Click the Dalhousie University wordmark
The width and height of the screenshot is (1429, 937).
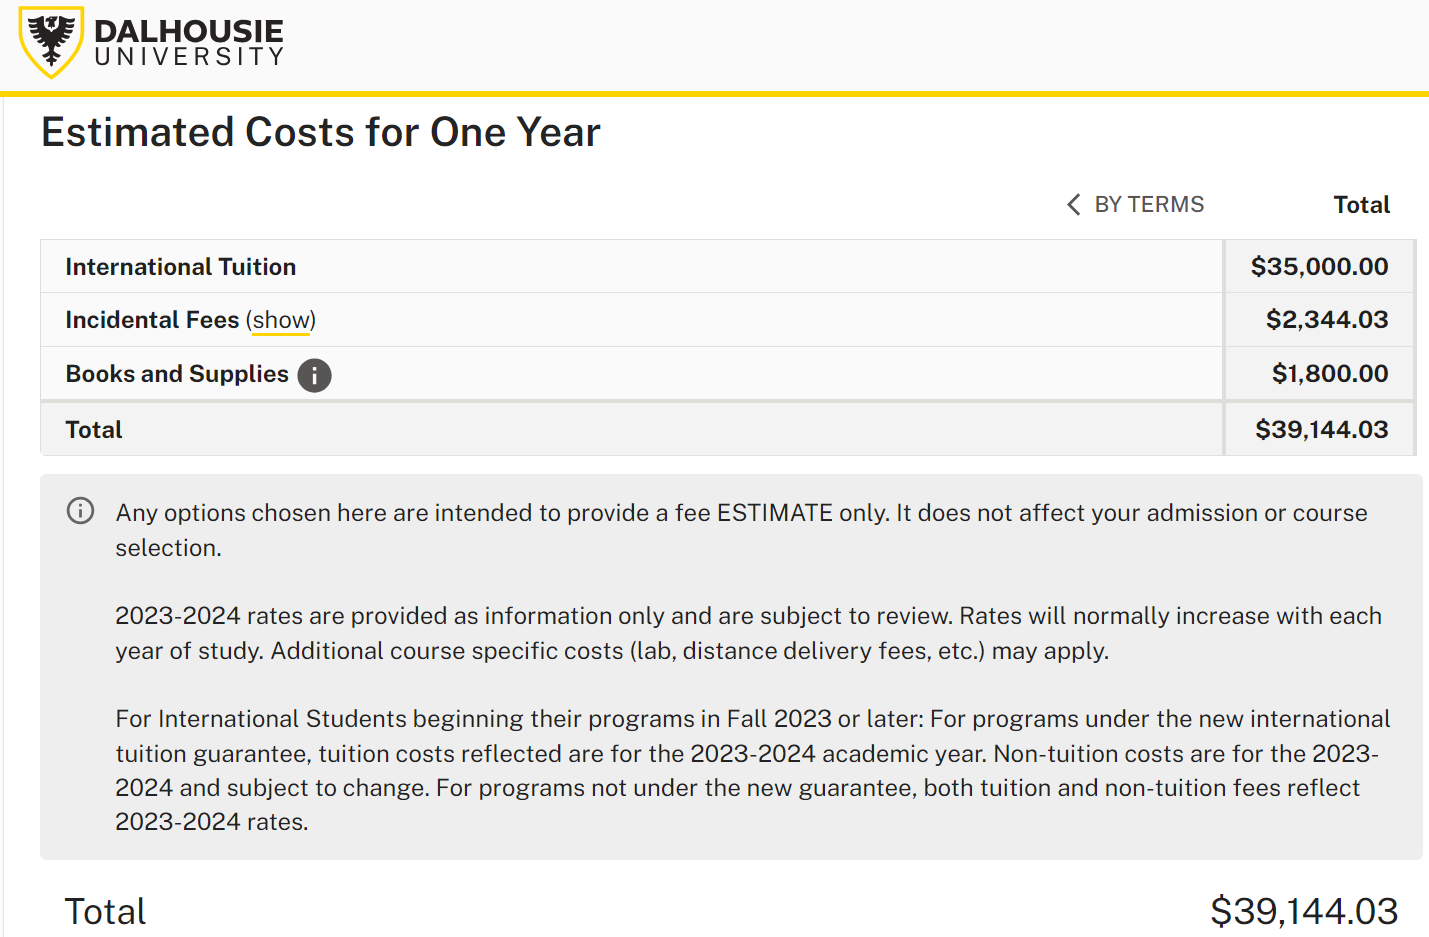pyautogui.click(x=189, y=43)
